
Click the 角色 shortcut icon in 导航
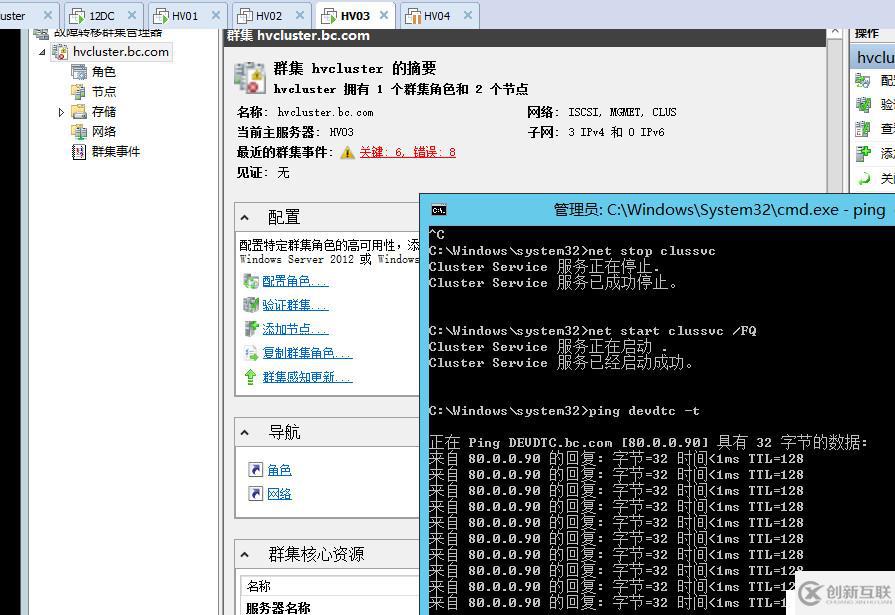coord(255,470)
